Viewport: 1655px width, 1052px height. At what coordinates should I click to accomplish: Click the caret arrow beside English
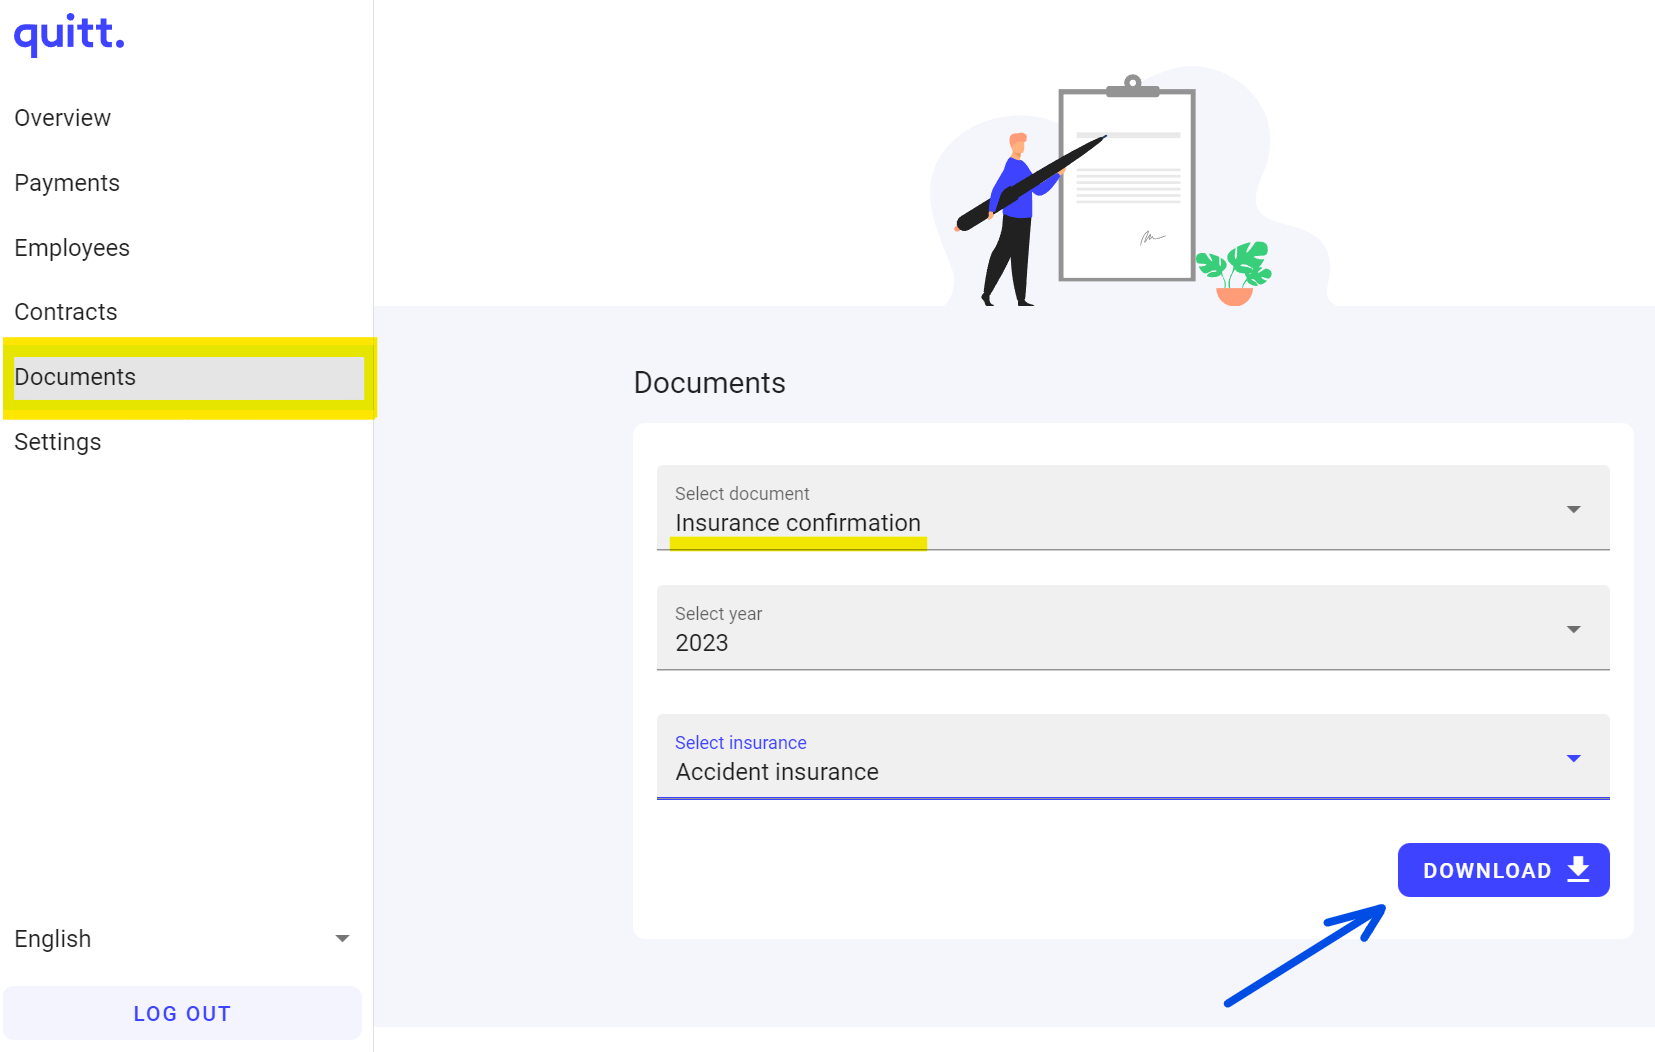(342, 939)
